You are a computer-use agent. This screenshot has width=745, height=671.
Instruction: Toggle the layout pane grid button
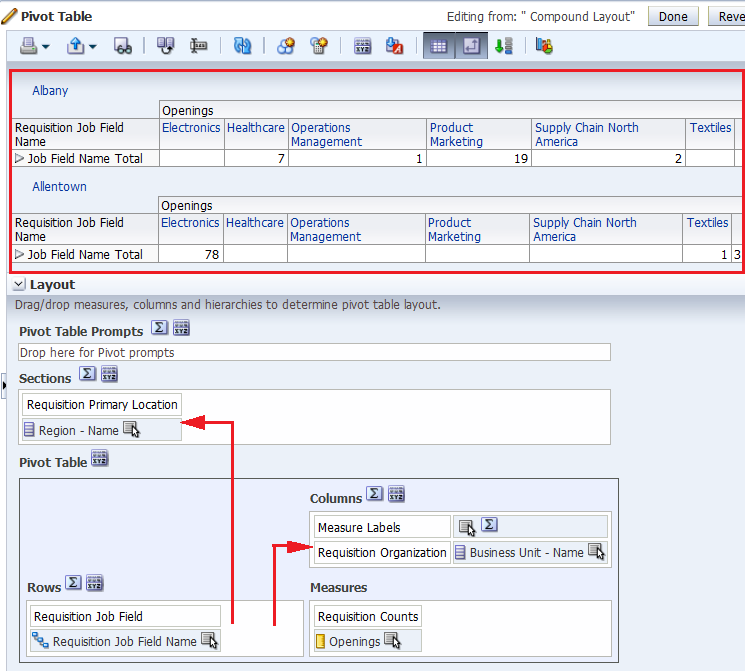pyautogui.click(x=439, y=46)
